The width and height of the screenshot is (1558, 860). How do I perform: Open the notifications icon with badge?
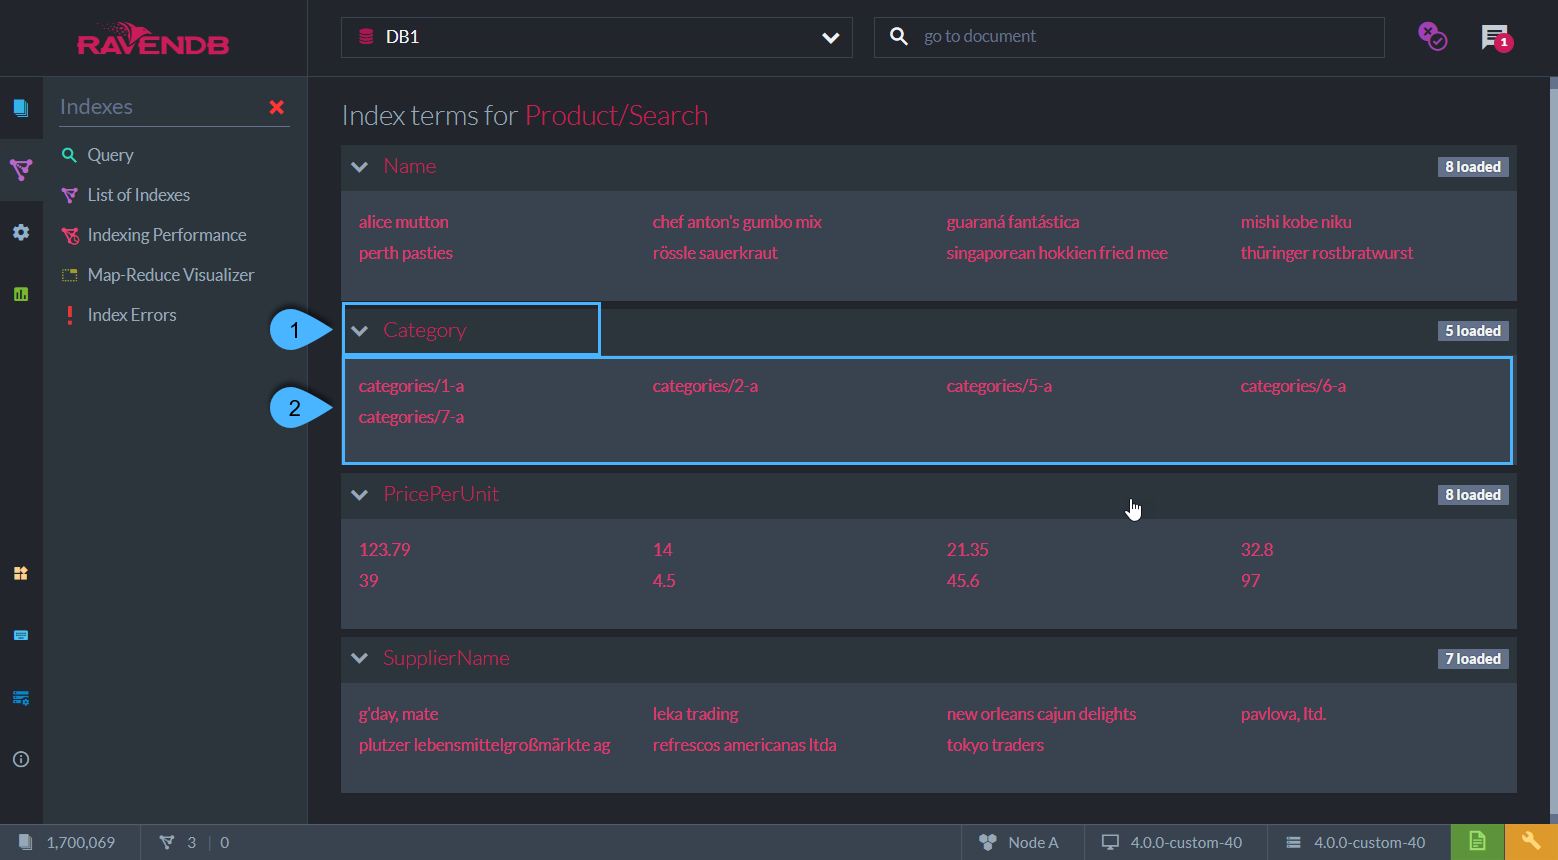point(1497,38)
